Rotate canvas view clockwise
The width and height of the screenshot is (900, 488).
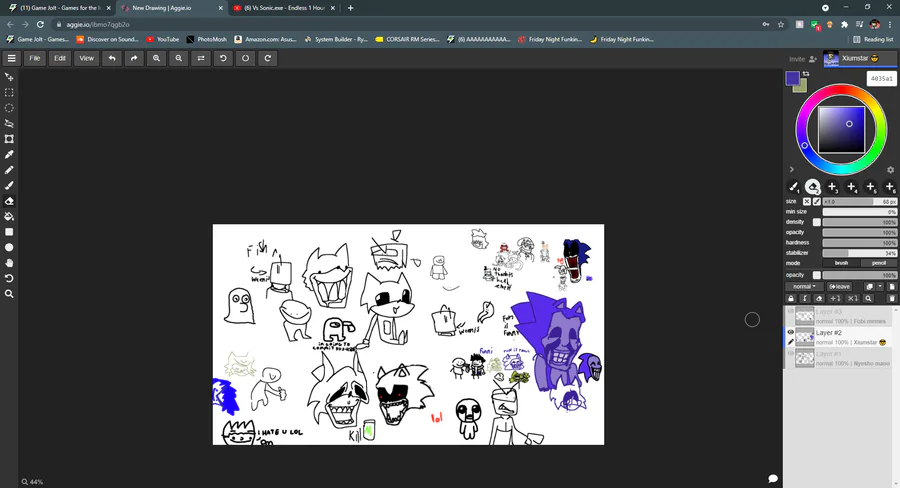tap(267, 58)
